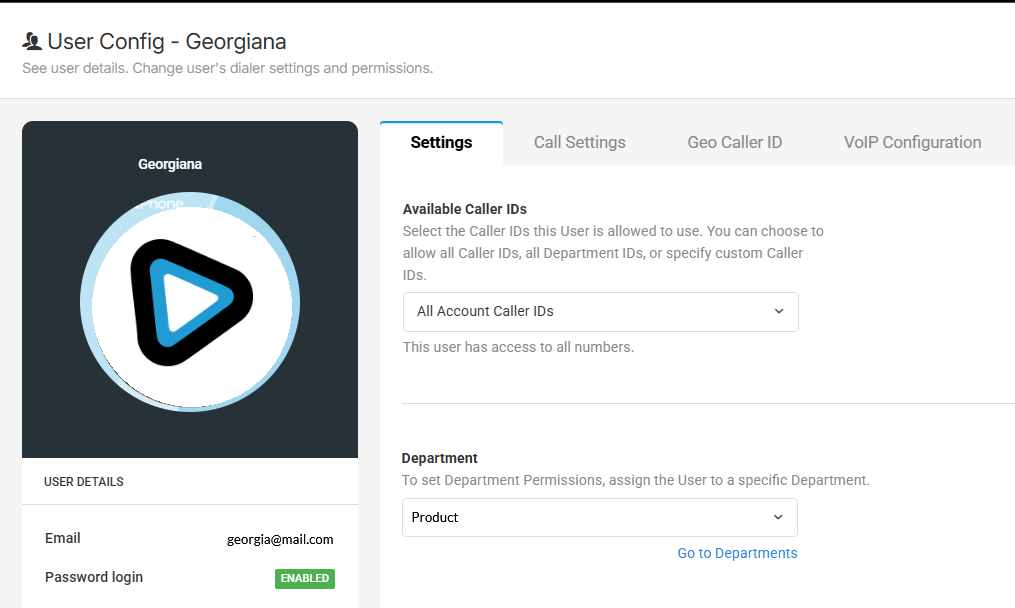Open the Call Settings tab
This screenshot has height=608, width=1015.
tap(579, 142)
